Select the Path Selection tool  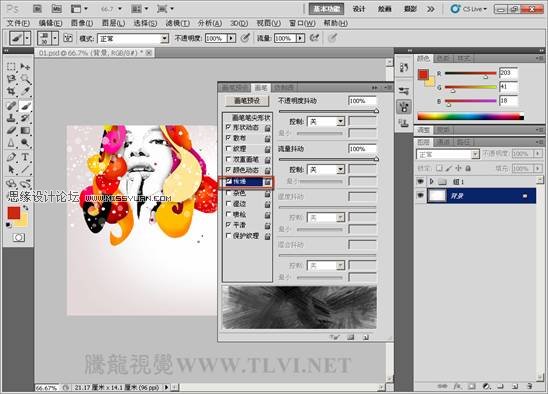point(11,170)
